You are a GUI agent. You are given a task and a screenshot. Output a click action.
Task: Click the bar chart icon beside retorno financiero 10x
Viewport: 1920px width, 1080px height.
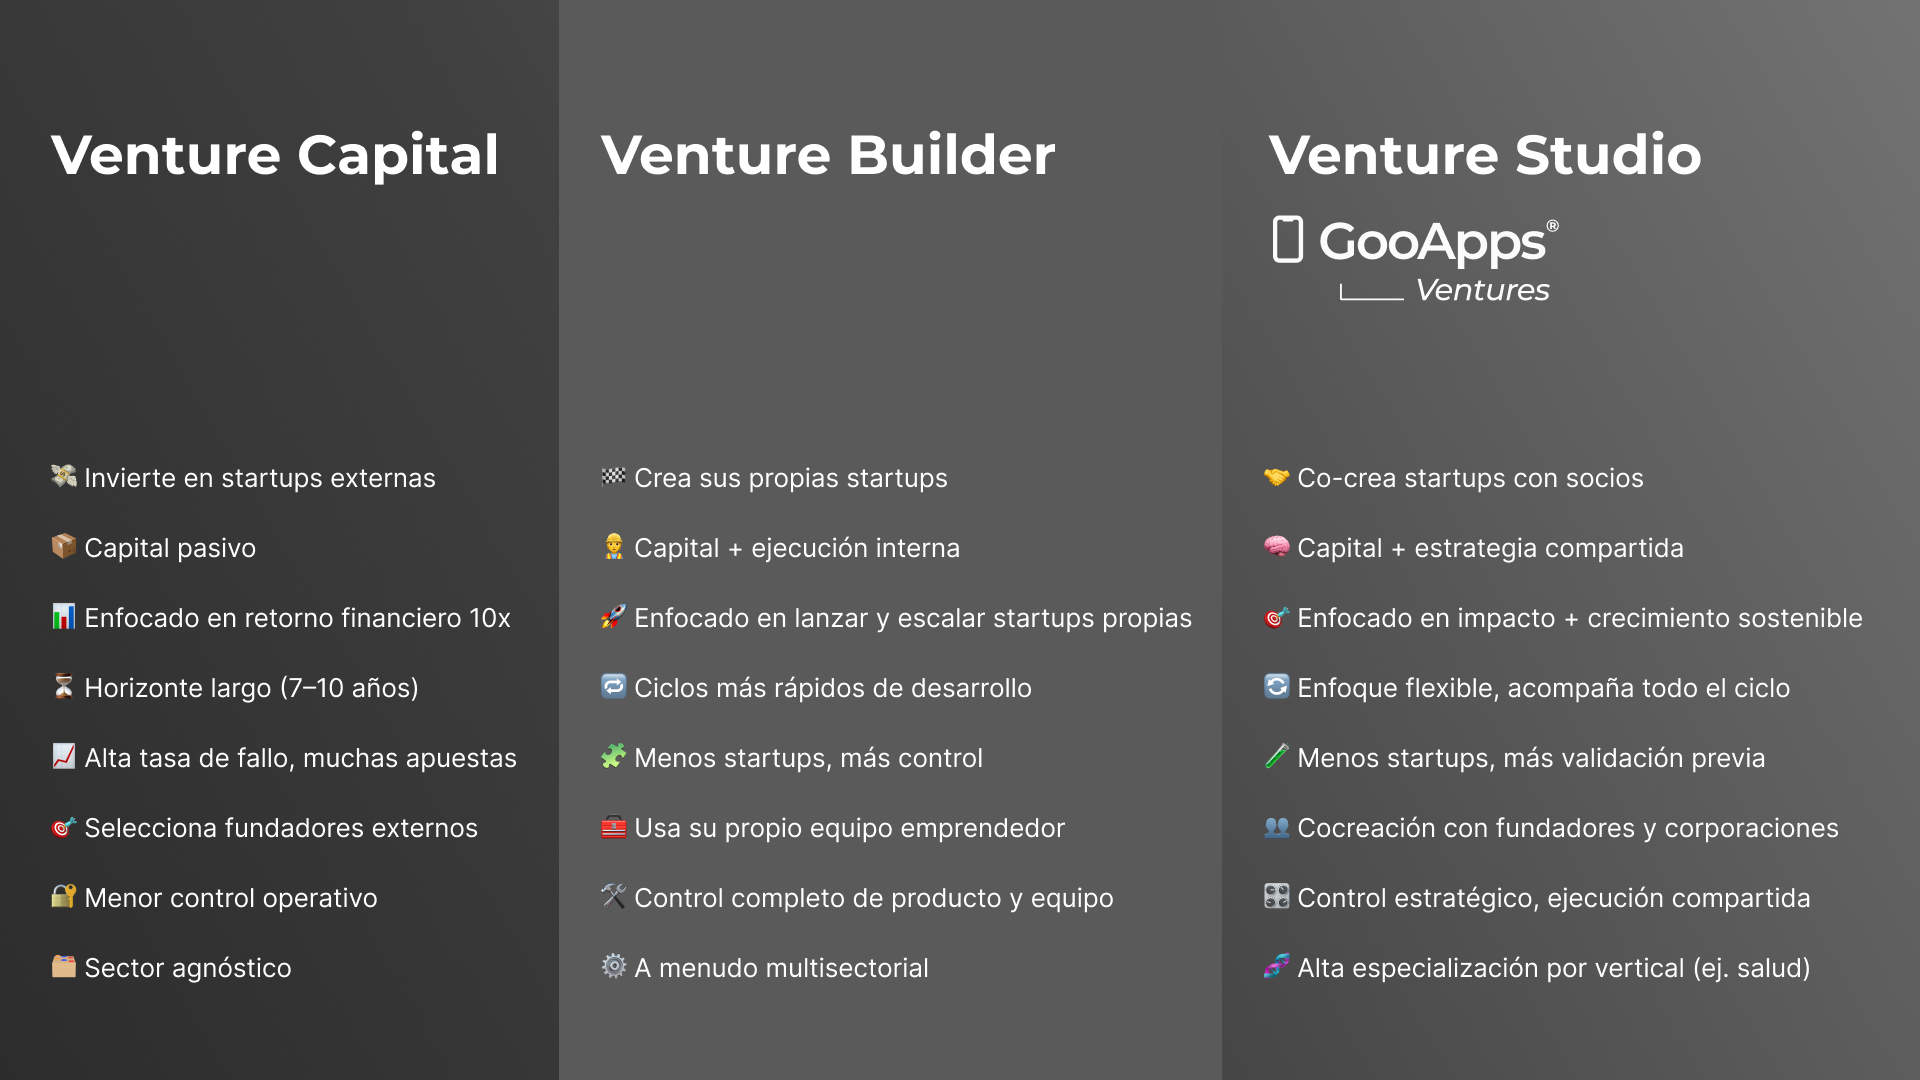click(x=63, y=617)
